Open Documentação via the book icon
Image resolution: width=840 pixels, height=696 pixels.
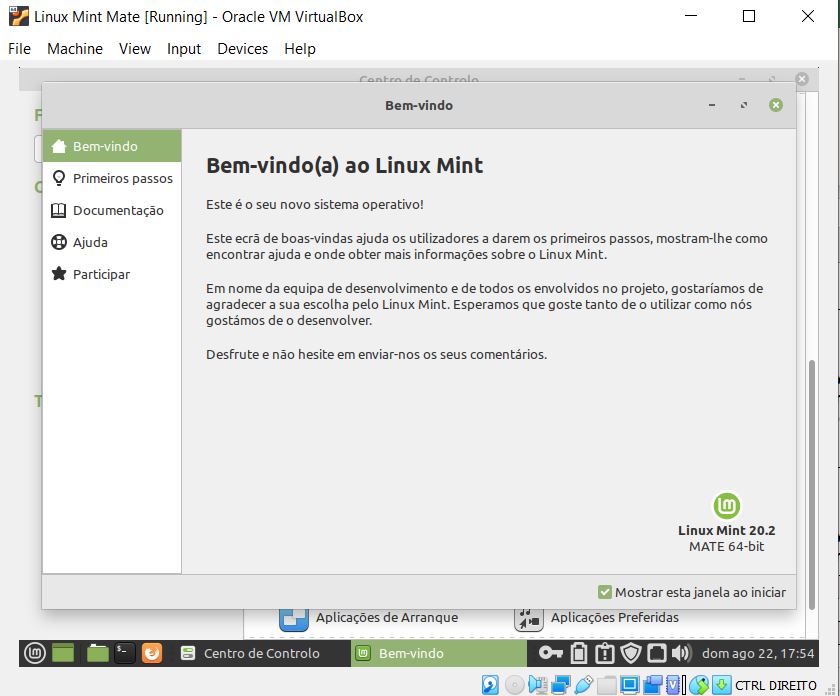tap(60, 210)
